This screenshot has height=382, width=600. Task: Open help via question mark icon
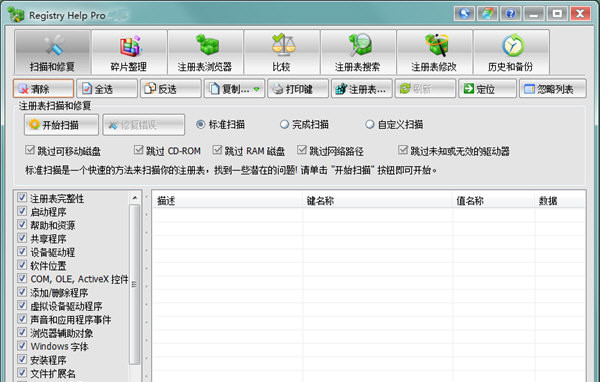511,14
